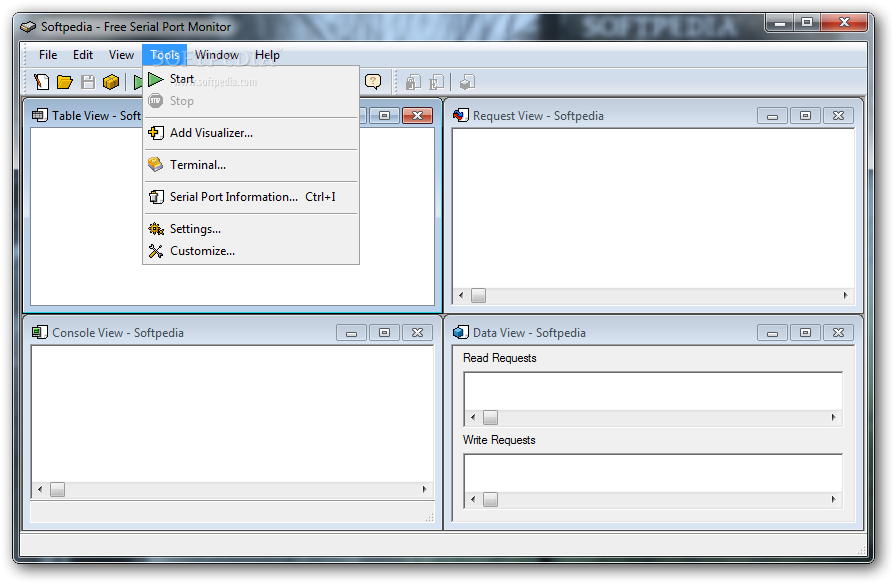Open Settings... from the Tools menu
Screen dimensions: 895x584
(x=251, y=229)
